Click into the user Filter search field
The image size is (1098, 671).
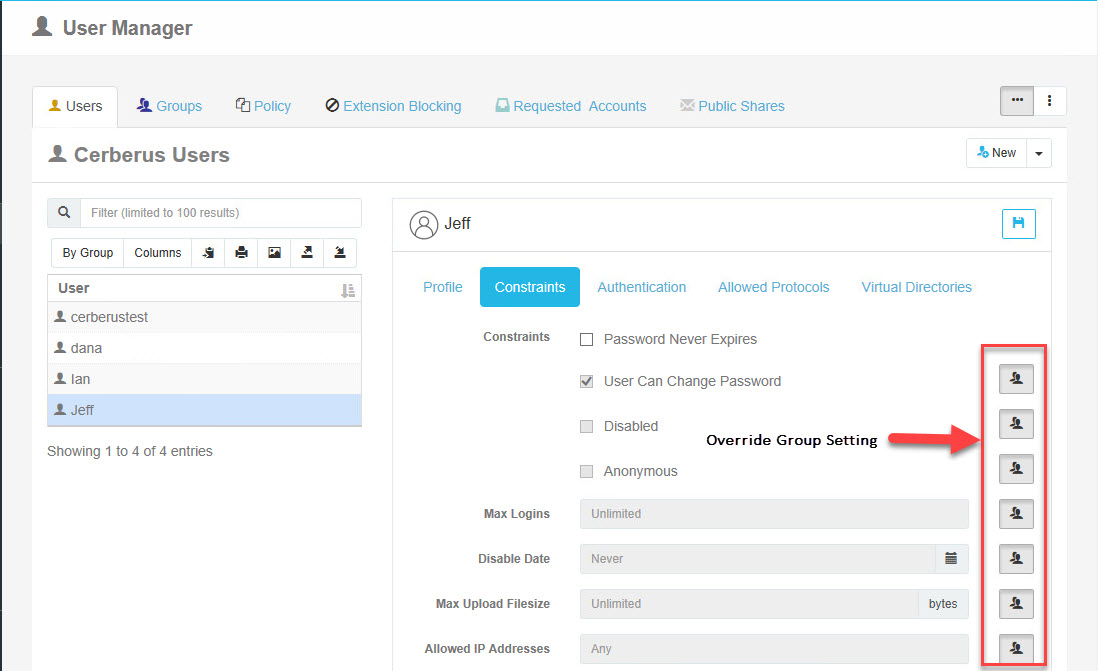pos(220,213)
